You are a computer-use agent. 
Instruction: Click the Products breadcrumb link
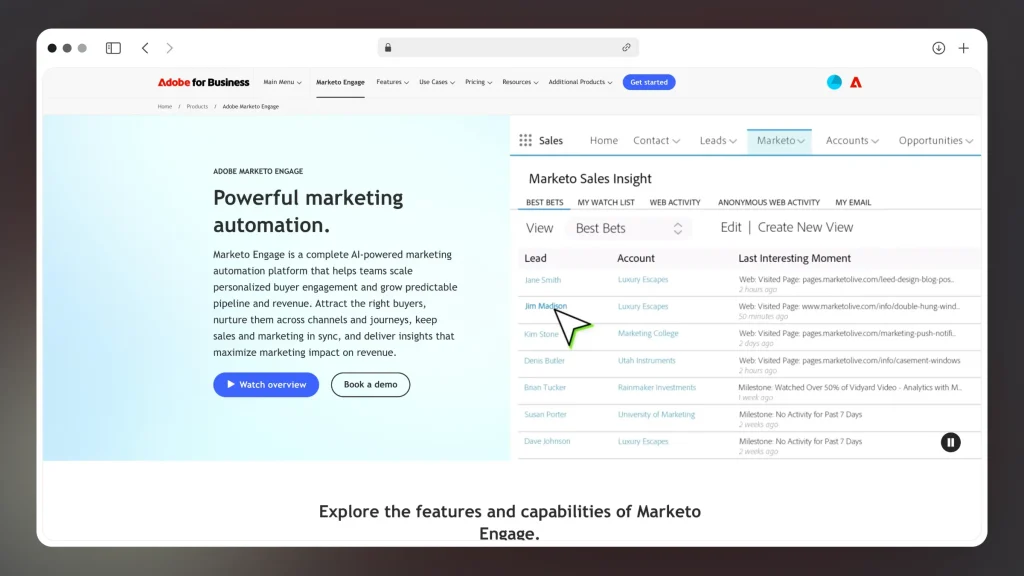(x=196, y=105)
